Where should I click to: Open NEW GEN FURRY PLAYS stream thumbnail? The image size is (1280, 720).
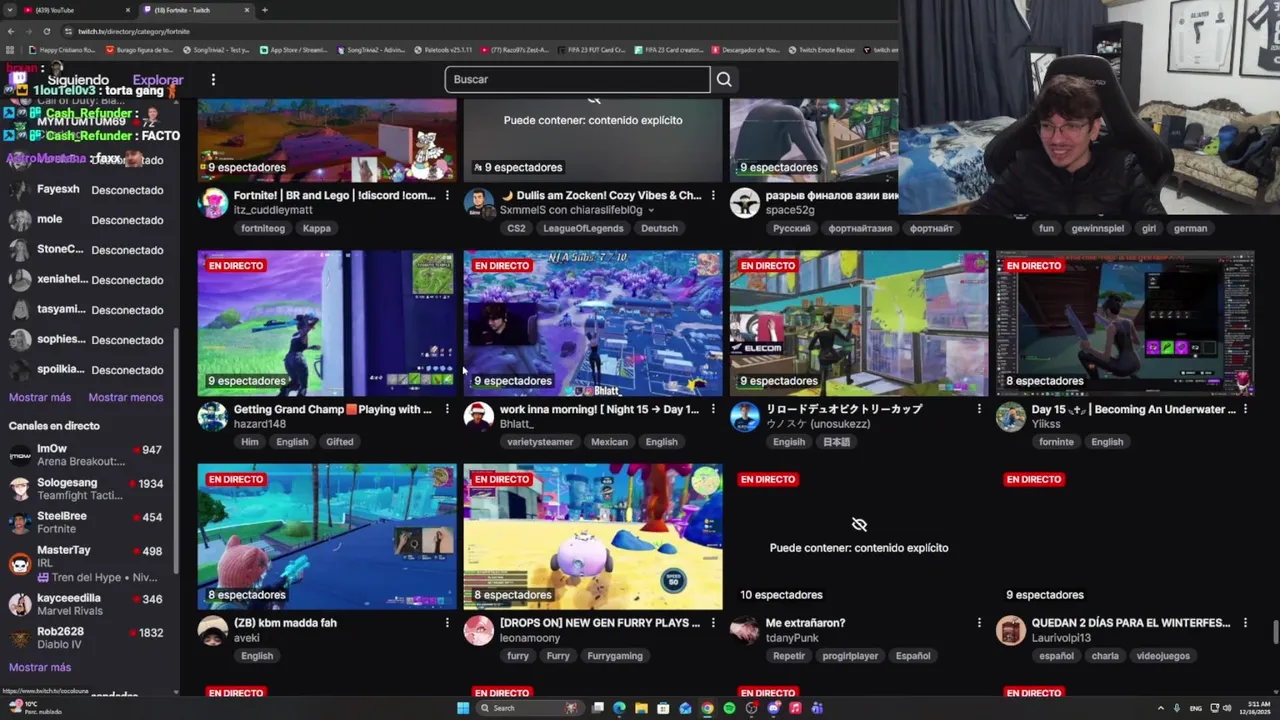pos(593,537)
